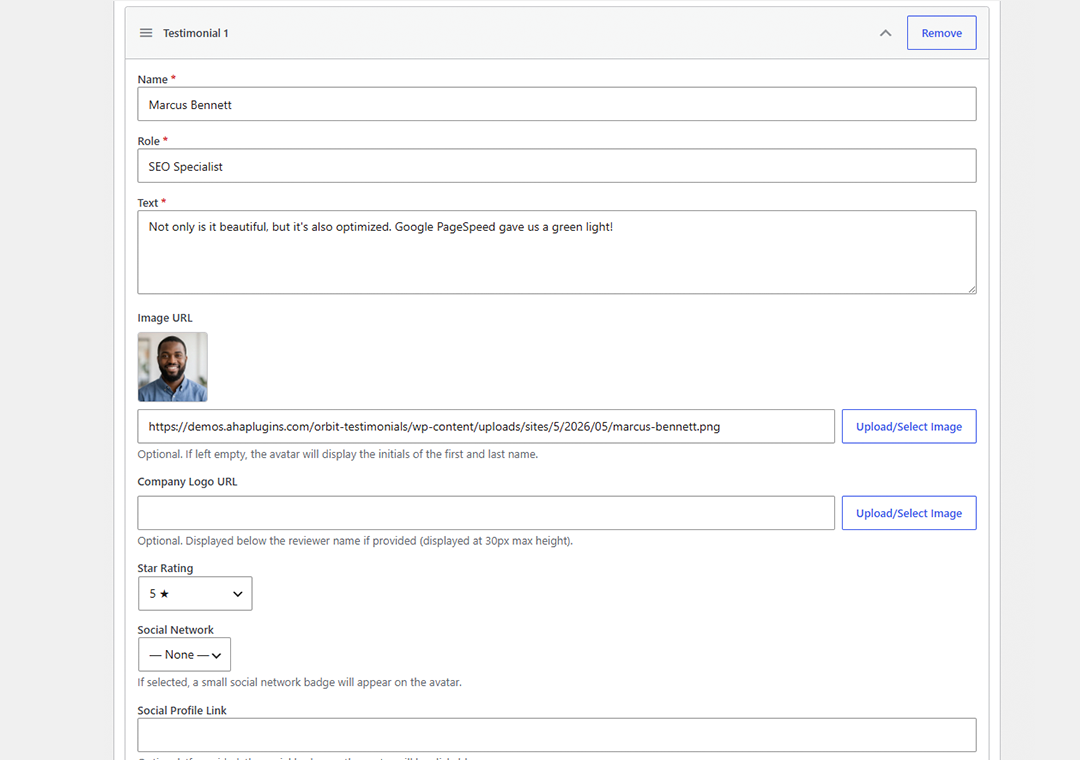Click the drag handle icon beside Testimonial 1
1080x760 pixels.
point(146,33)
